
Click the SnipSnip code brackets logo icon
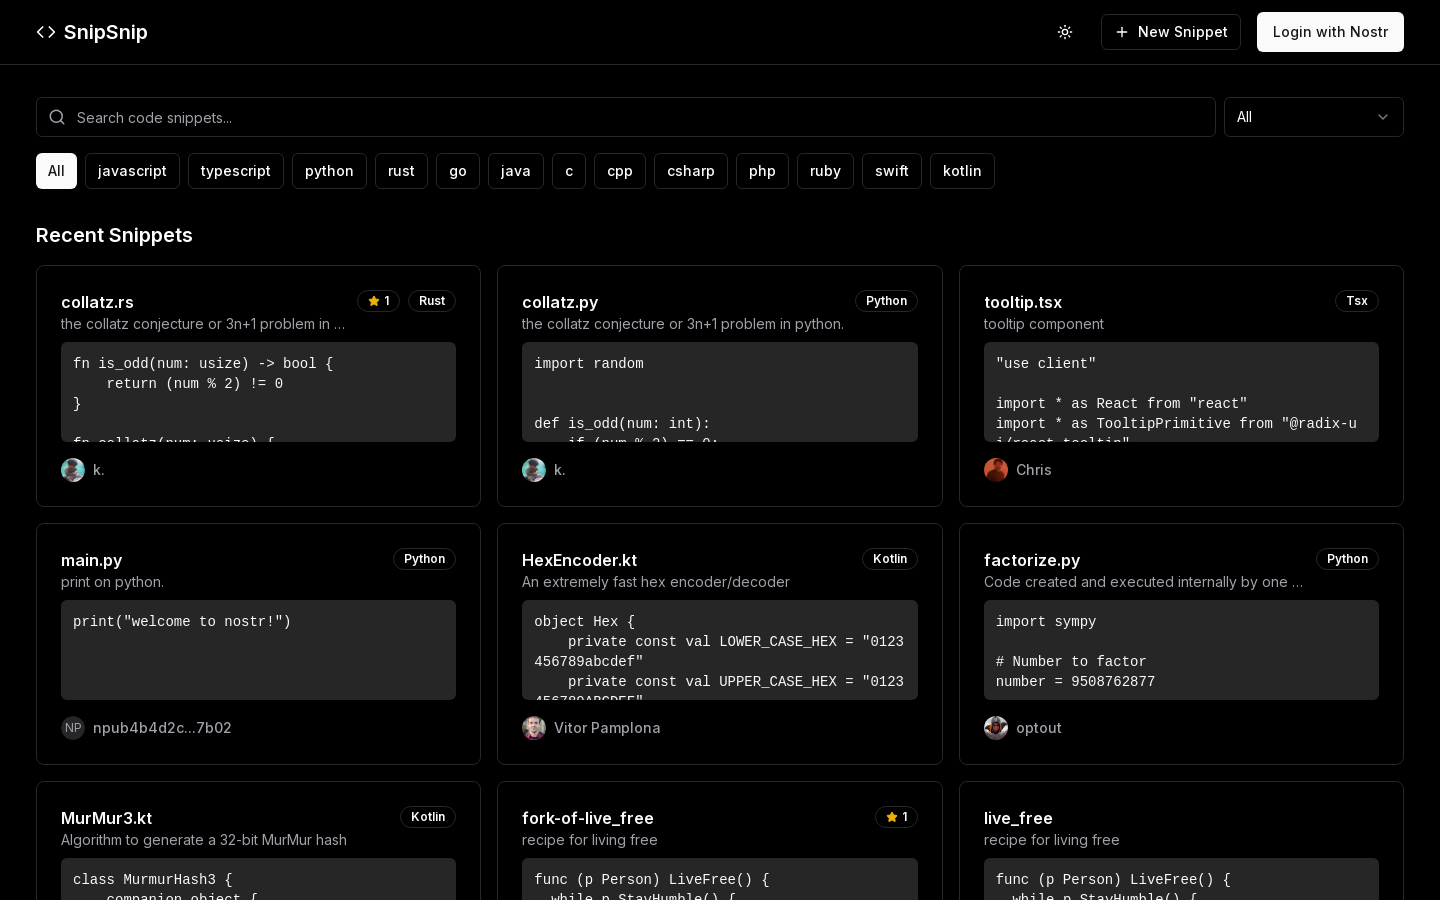46,32
